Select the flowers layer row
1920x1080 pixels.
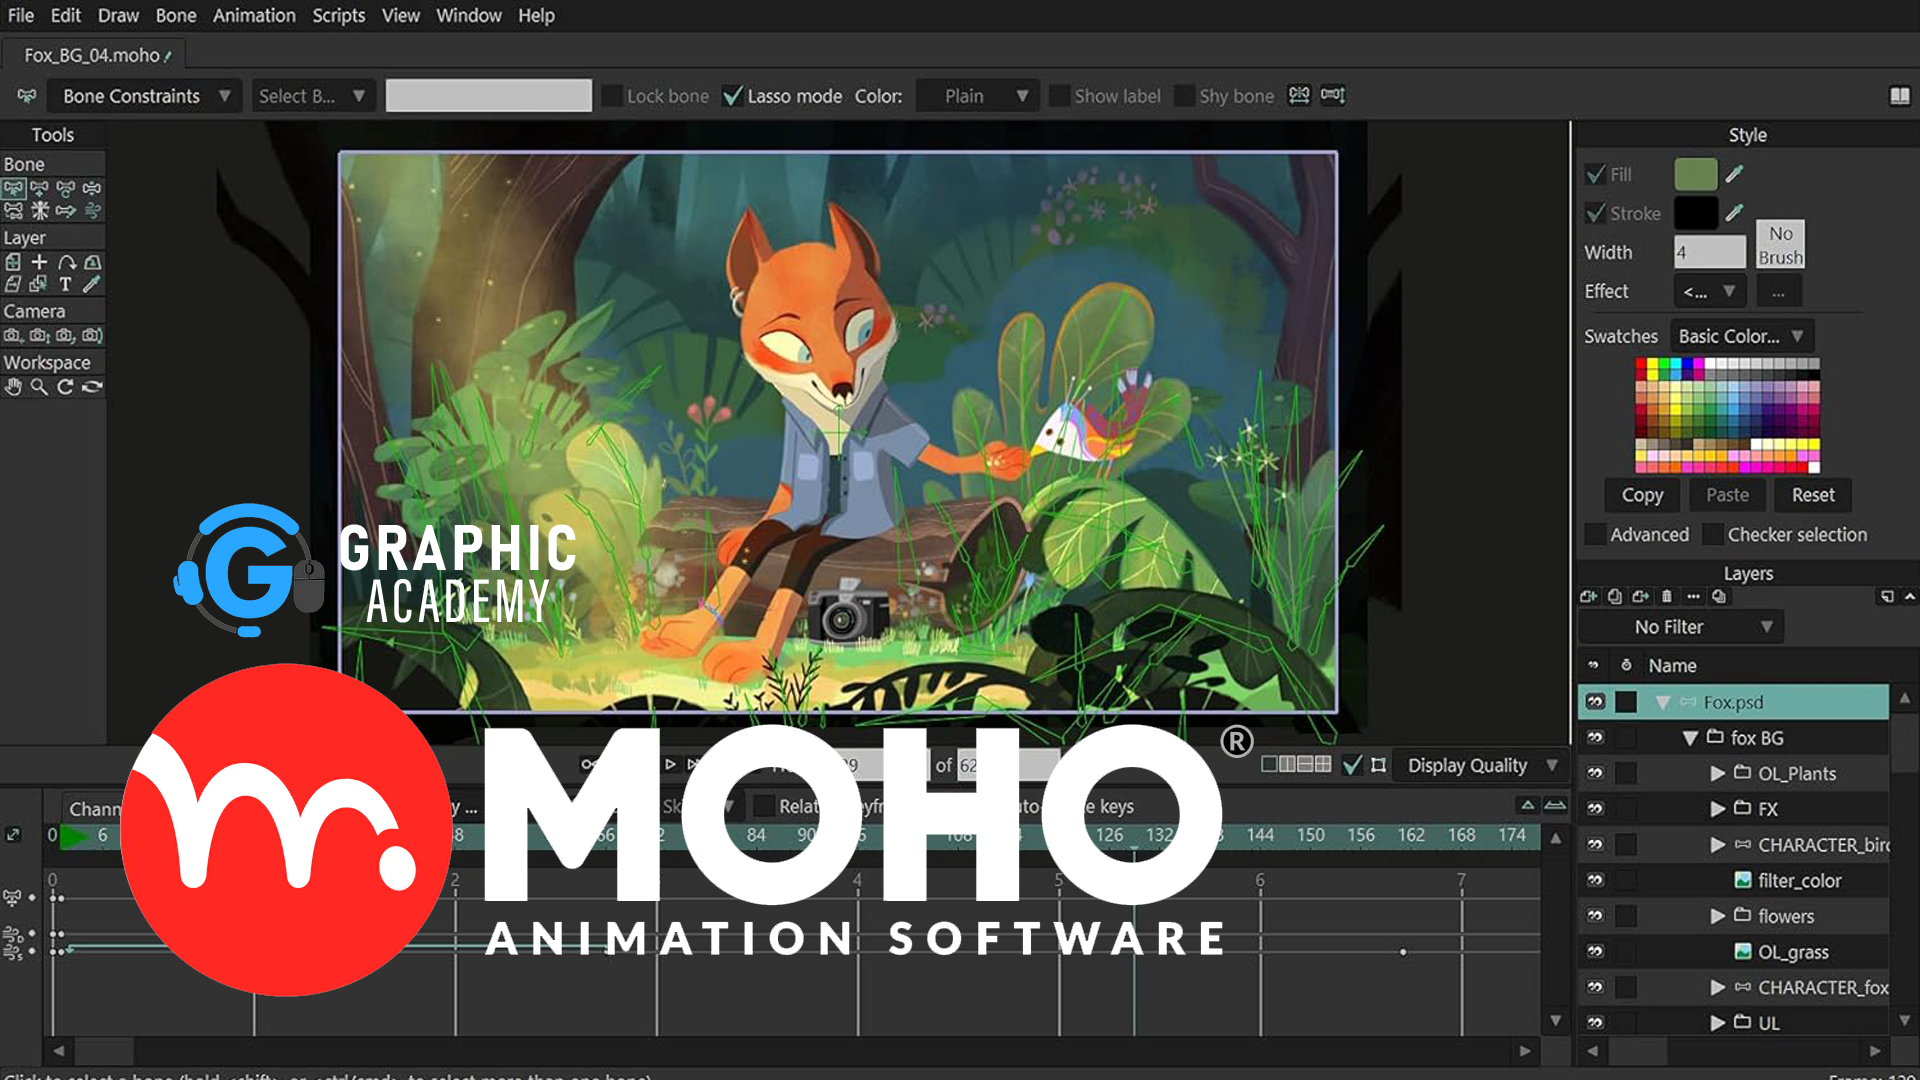[x=1786, y=915]
